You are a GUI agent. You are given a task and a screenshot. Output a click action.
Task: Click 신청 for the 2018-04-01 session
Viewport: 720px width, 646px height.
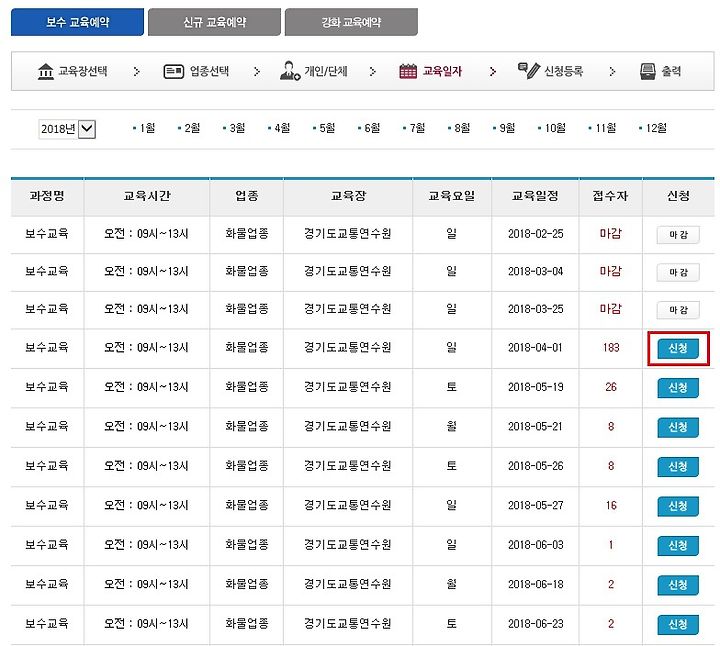click(x=678, y=348)
